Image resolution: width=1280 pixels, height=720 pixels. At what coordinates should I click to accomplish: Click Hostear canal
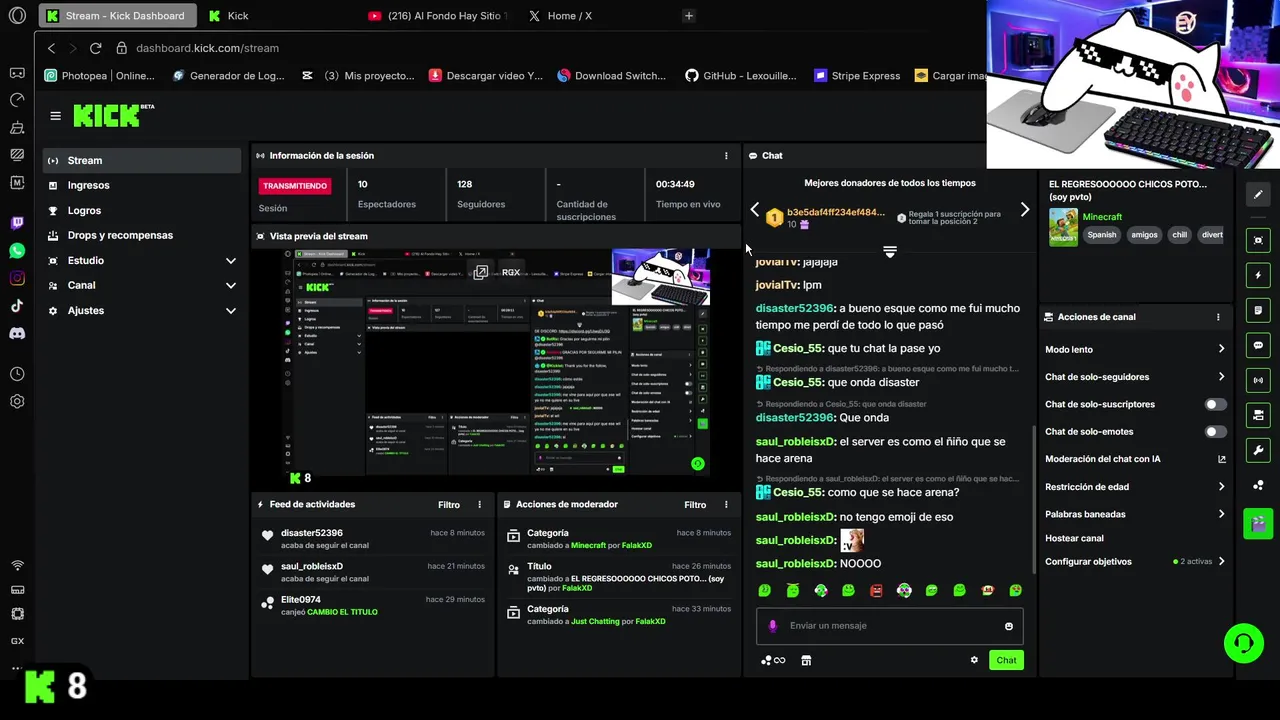(1074, 538)
